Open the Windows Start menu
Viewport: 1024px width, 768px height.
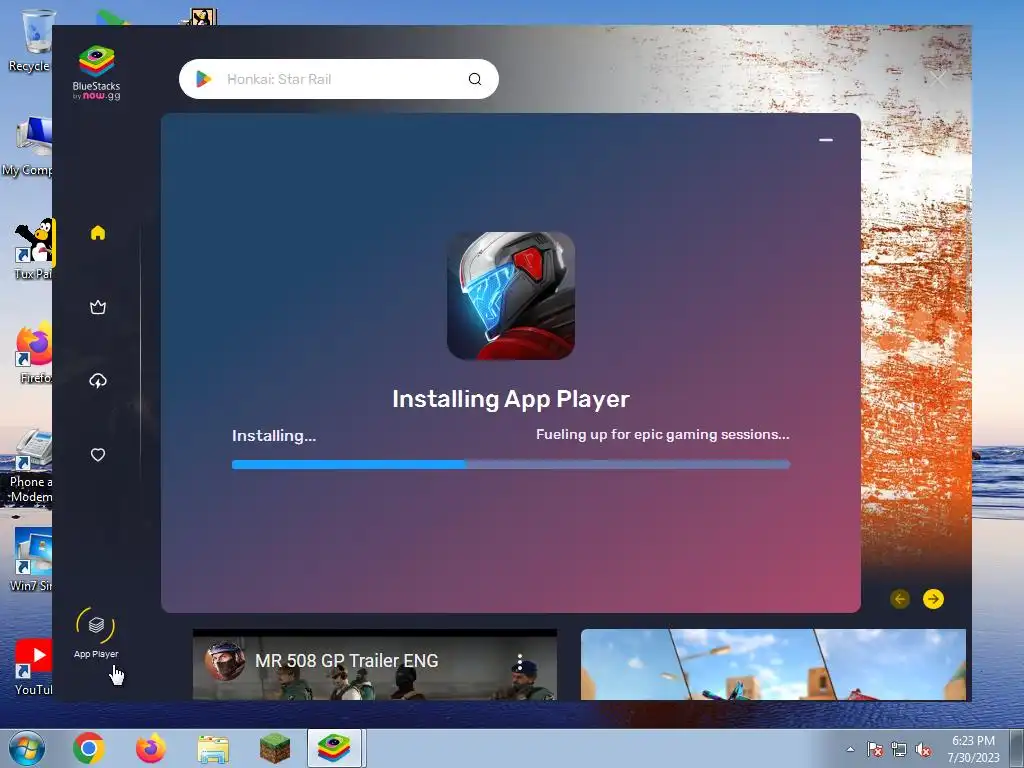click(x=26, y=748)
